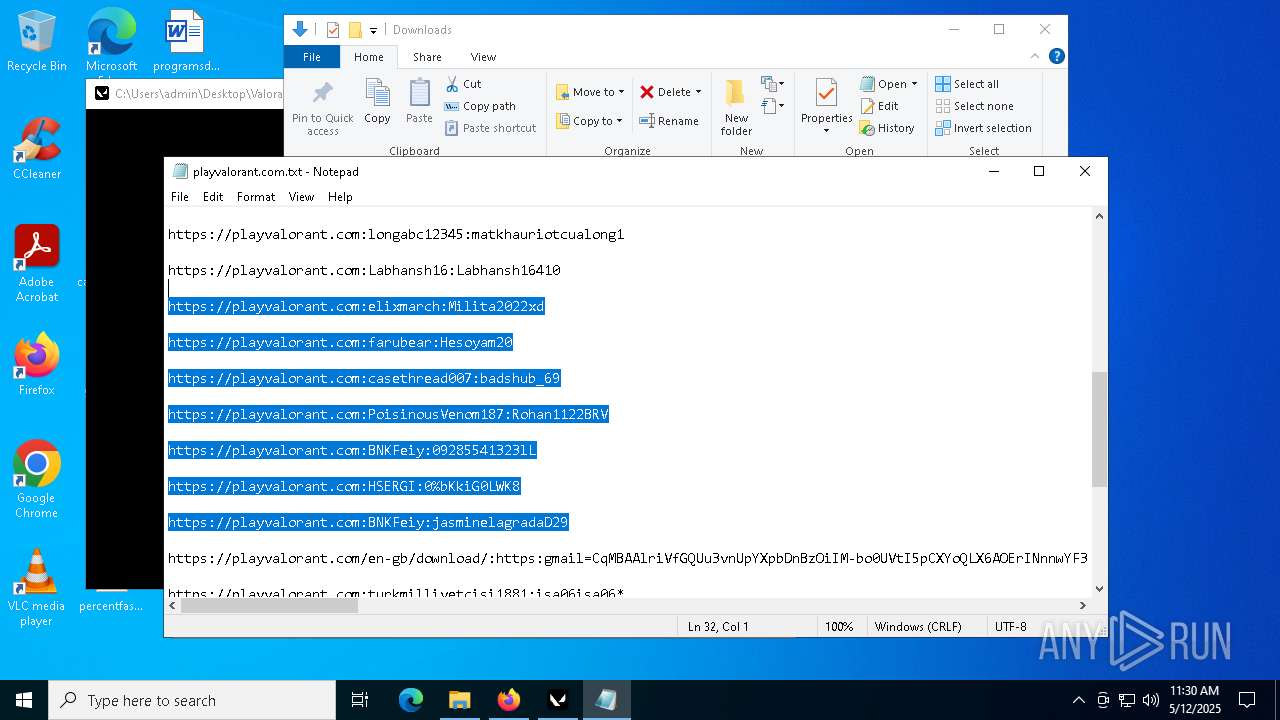Screen dimensions: 1280x720
Task: Open Notepad Format menu
Action: click(x=256, y=197)
